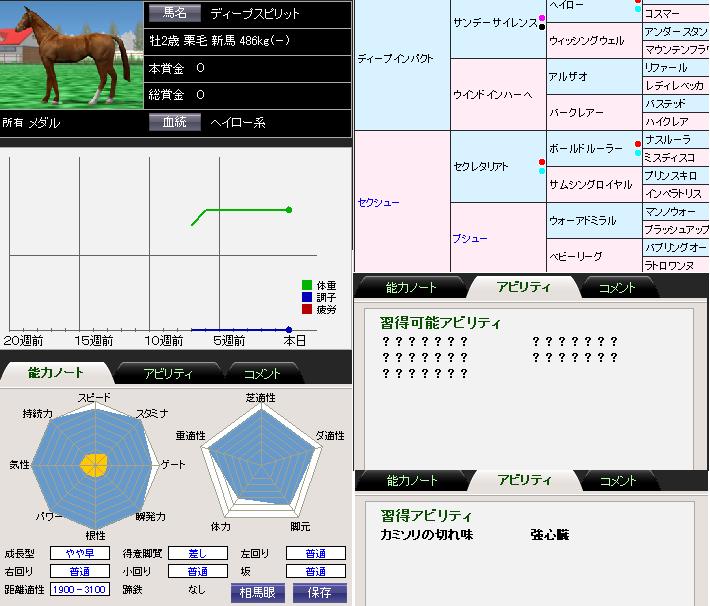
Task: Click the 得意脚質 field showing 差し
Action: pos(198,553)
